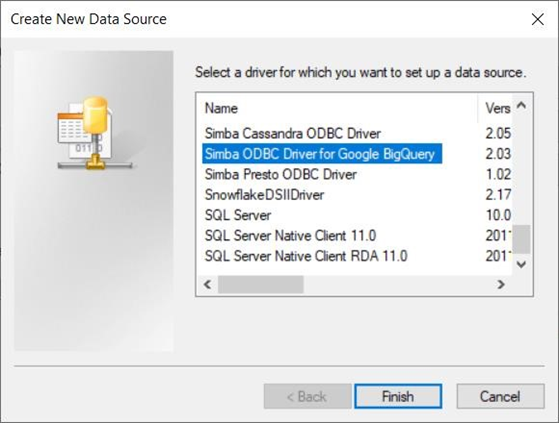Click the disabled Back button

307,396
